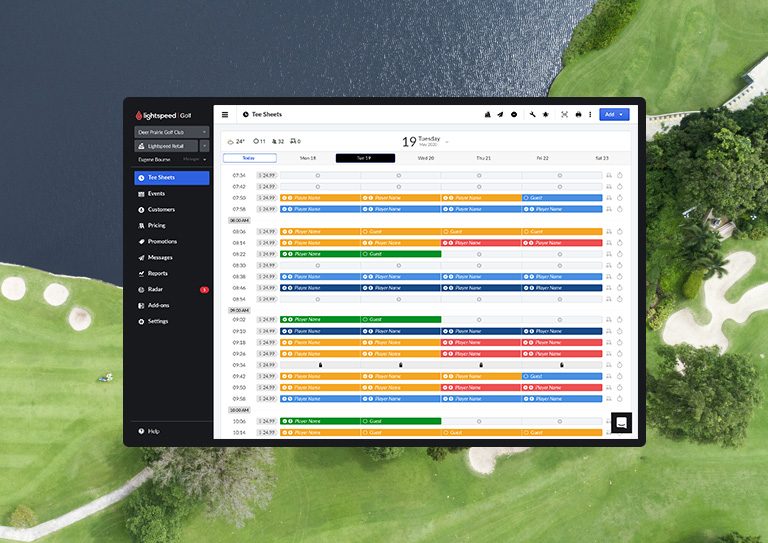The image size is (768, 543).
Task: Expand the date picker next to Tuesday 19
Action: coord(447,142)
